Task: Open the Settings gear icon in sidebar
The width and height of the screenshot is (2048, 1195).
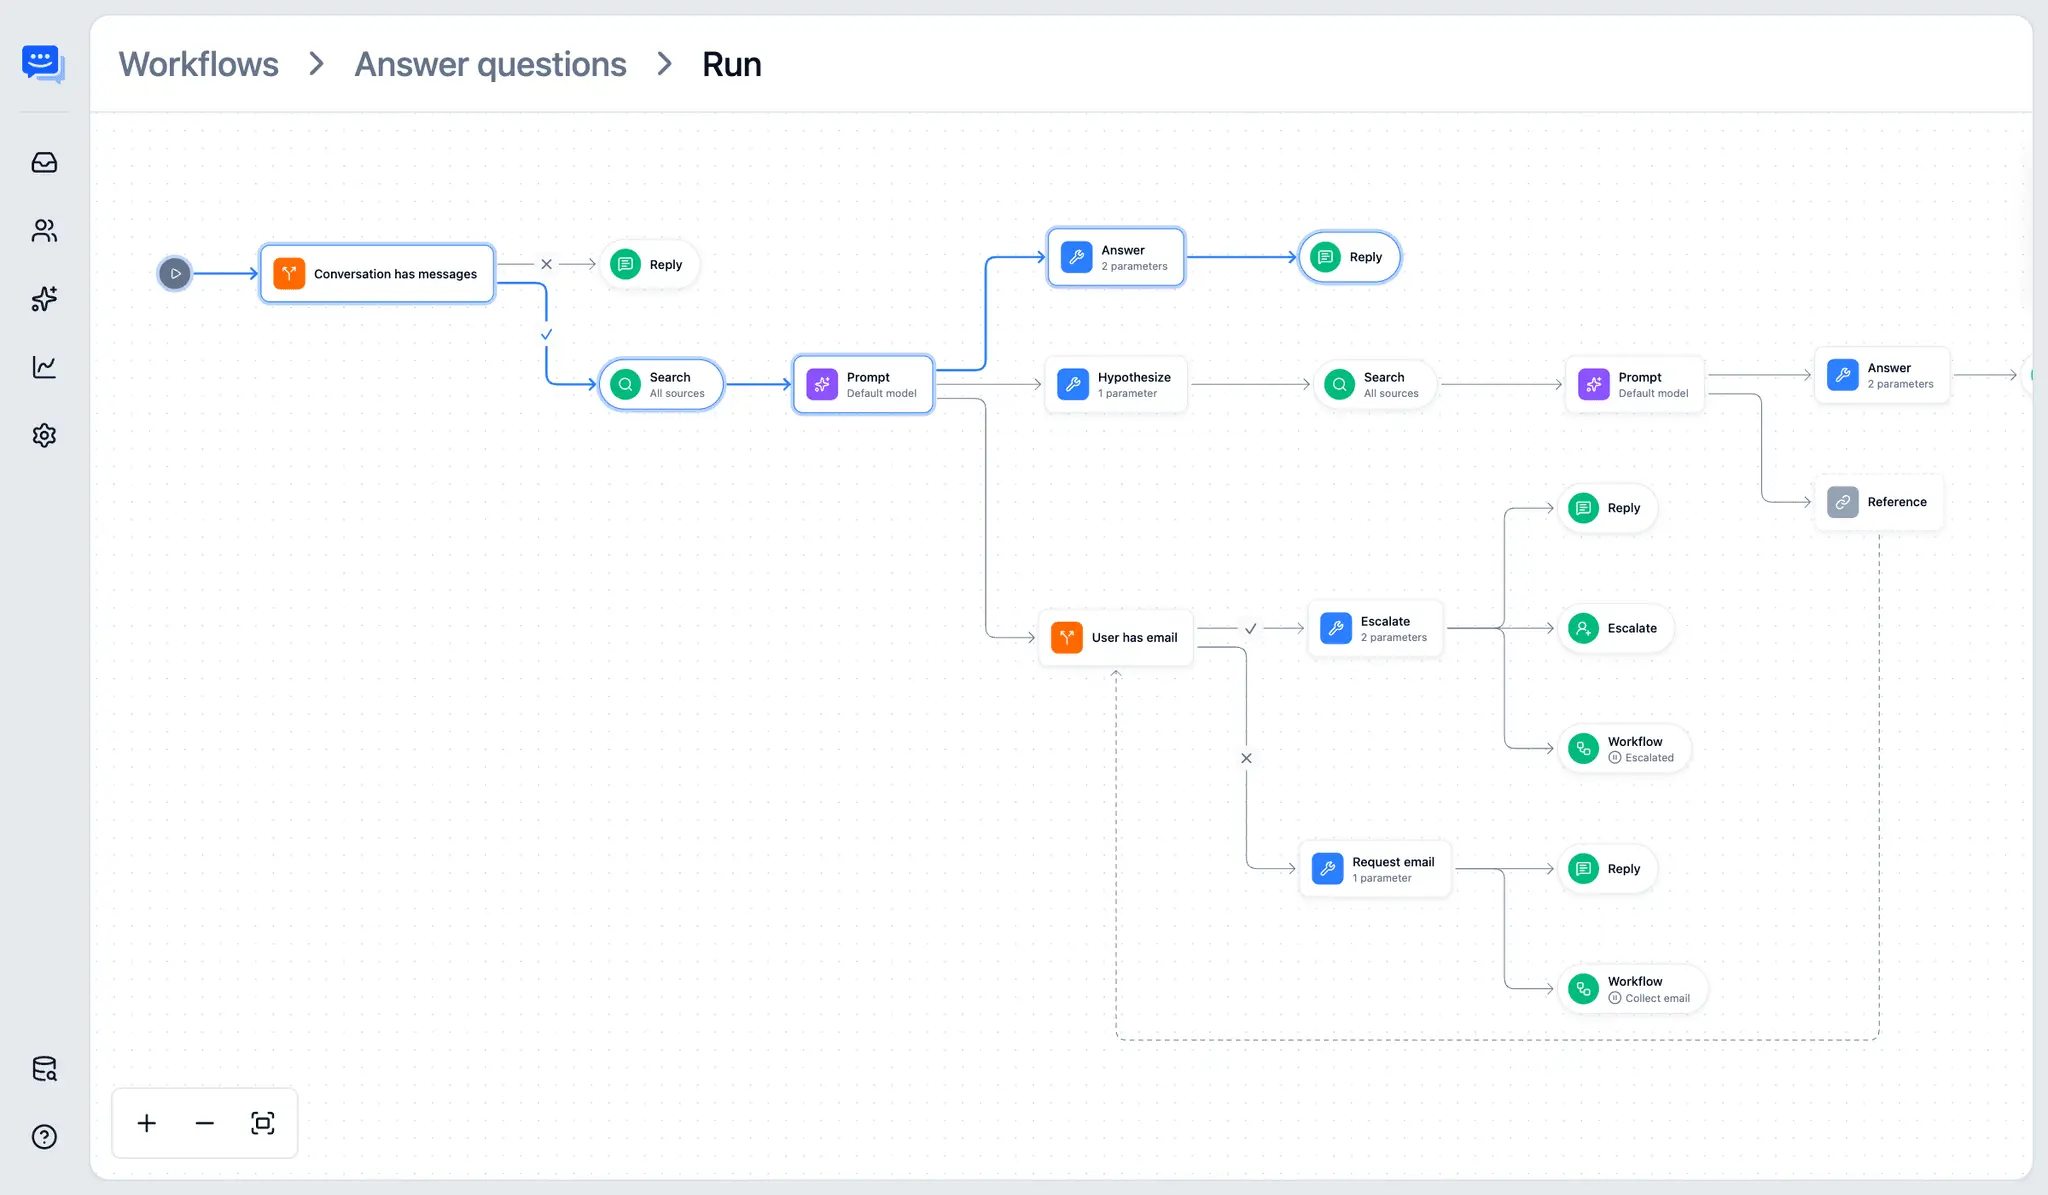Action: point(44,435)
